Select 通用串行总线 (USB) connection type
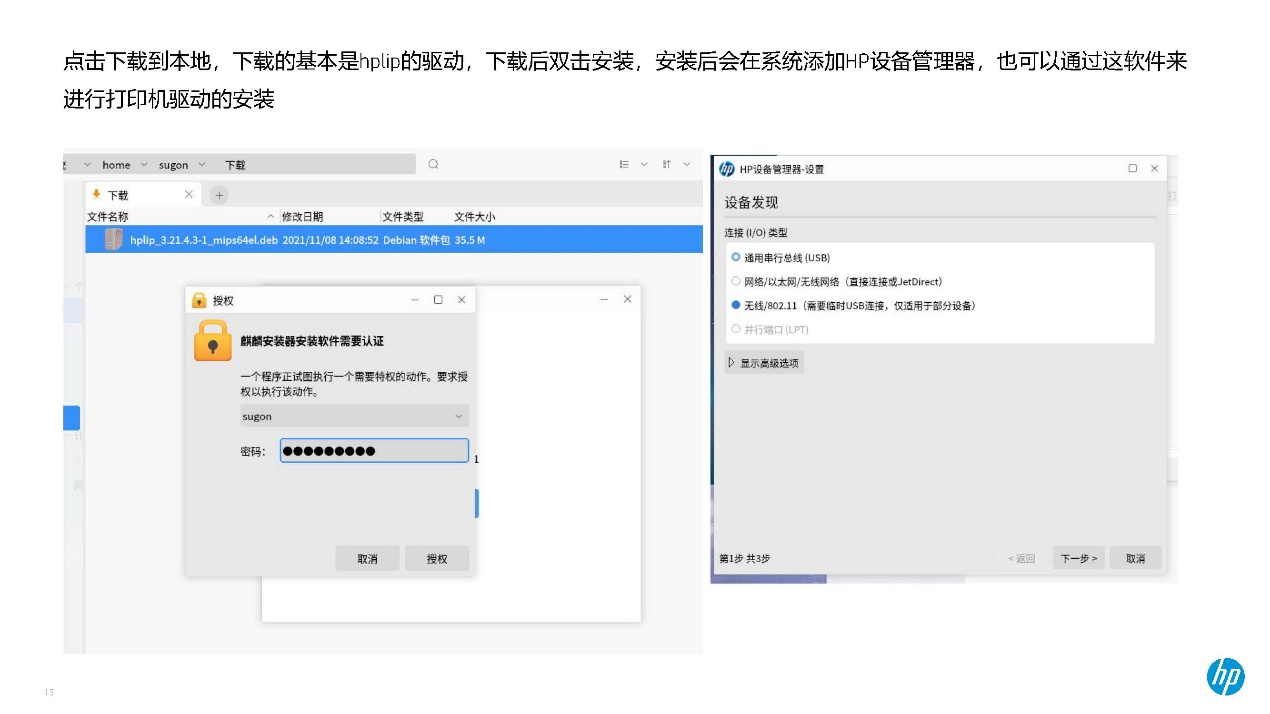The image size is (1270, 714). coord(736,257)
